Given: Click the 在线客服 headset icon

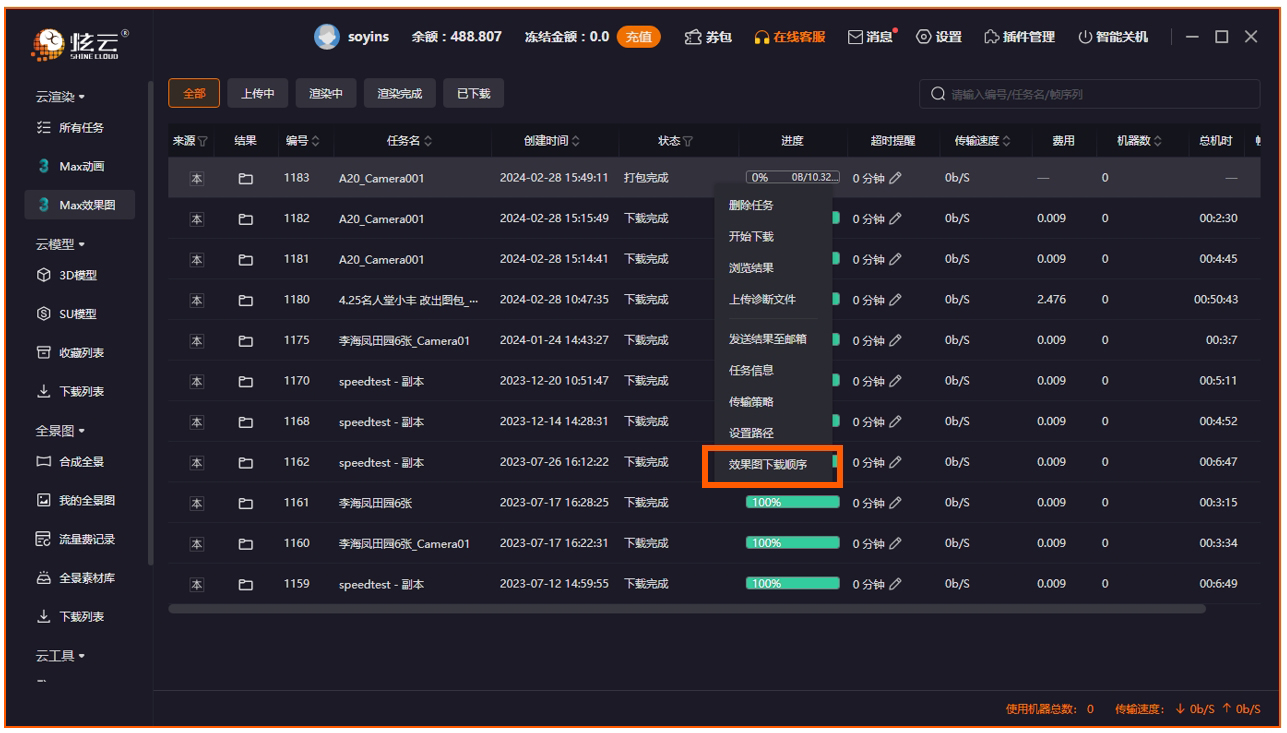Looking at the screenshot, I should pos(762,37).
